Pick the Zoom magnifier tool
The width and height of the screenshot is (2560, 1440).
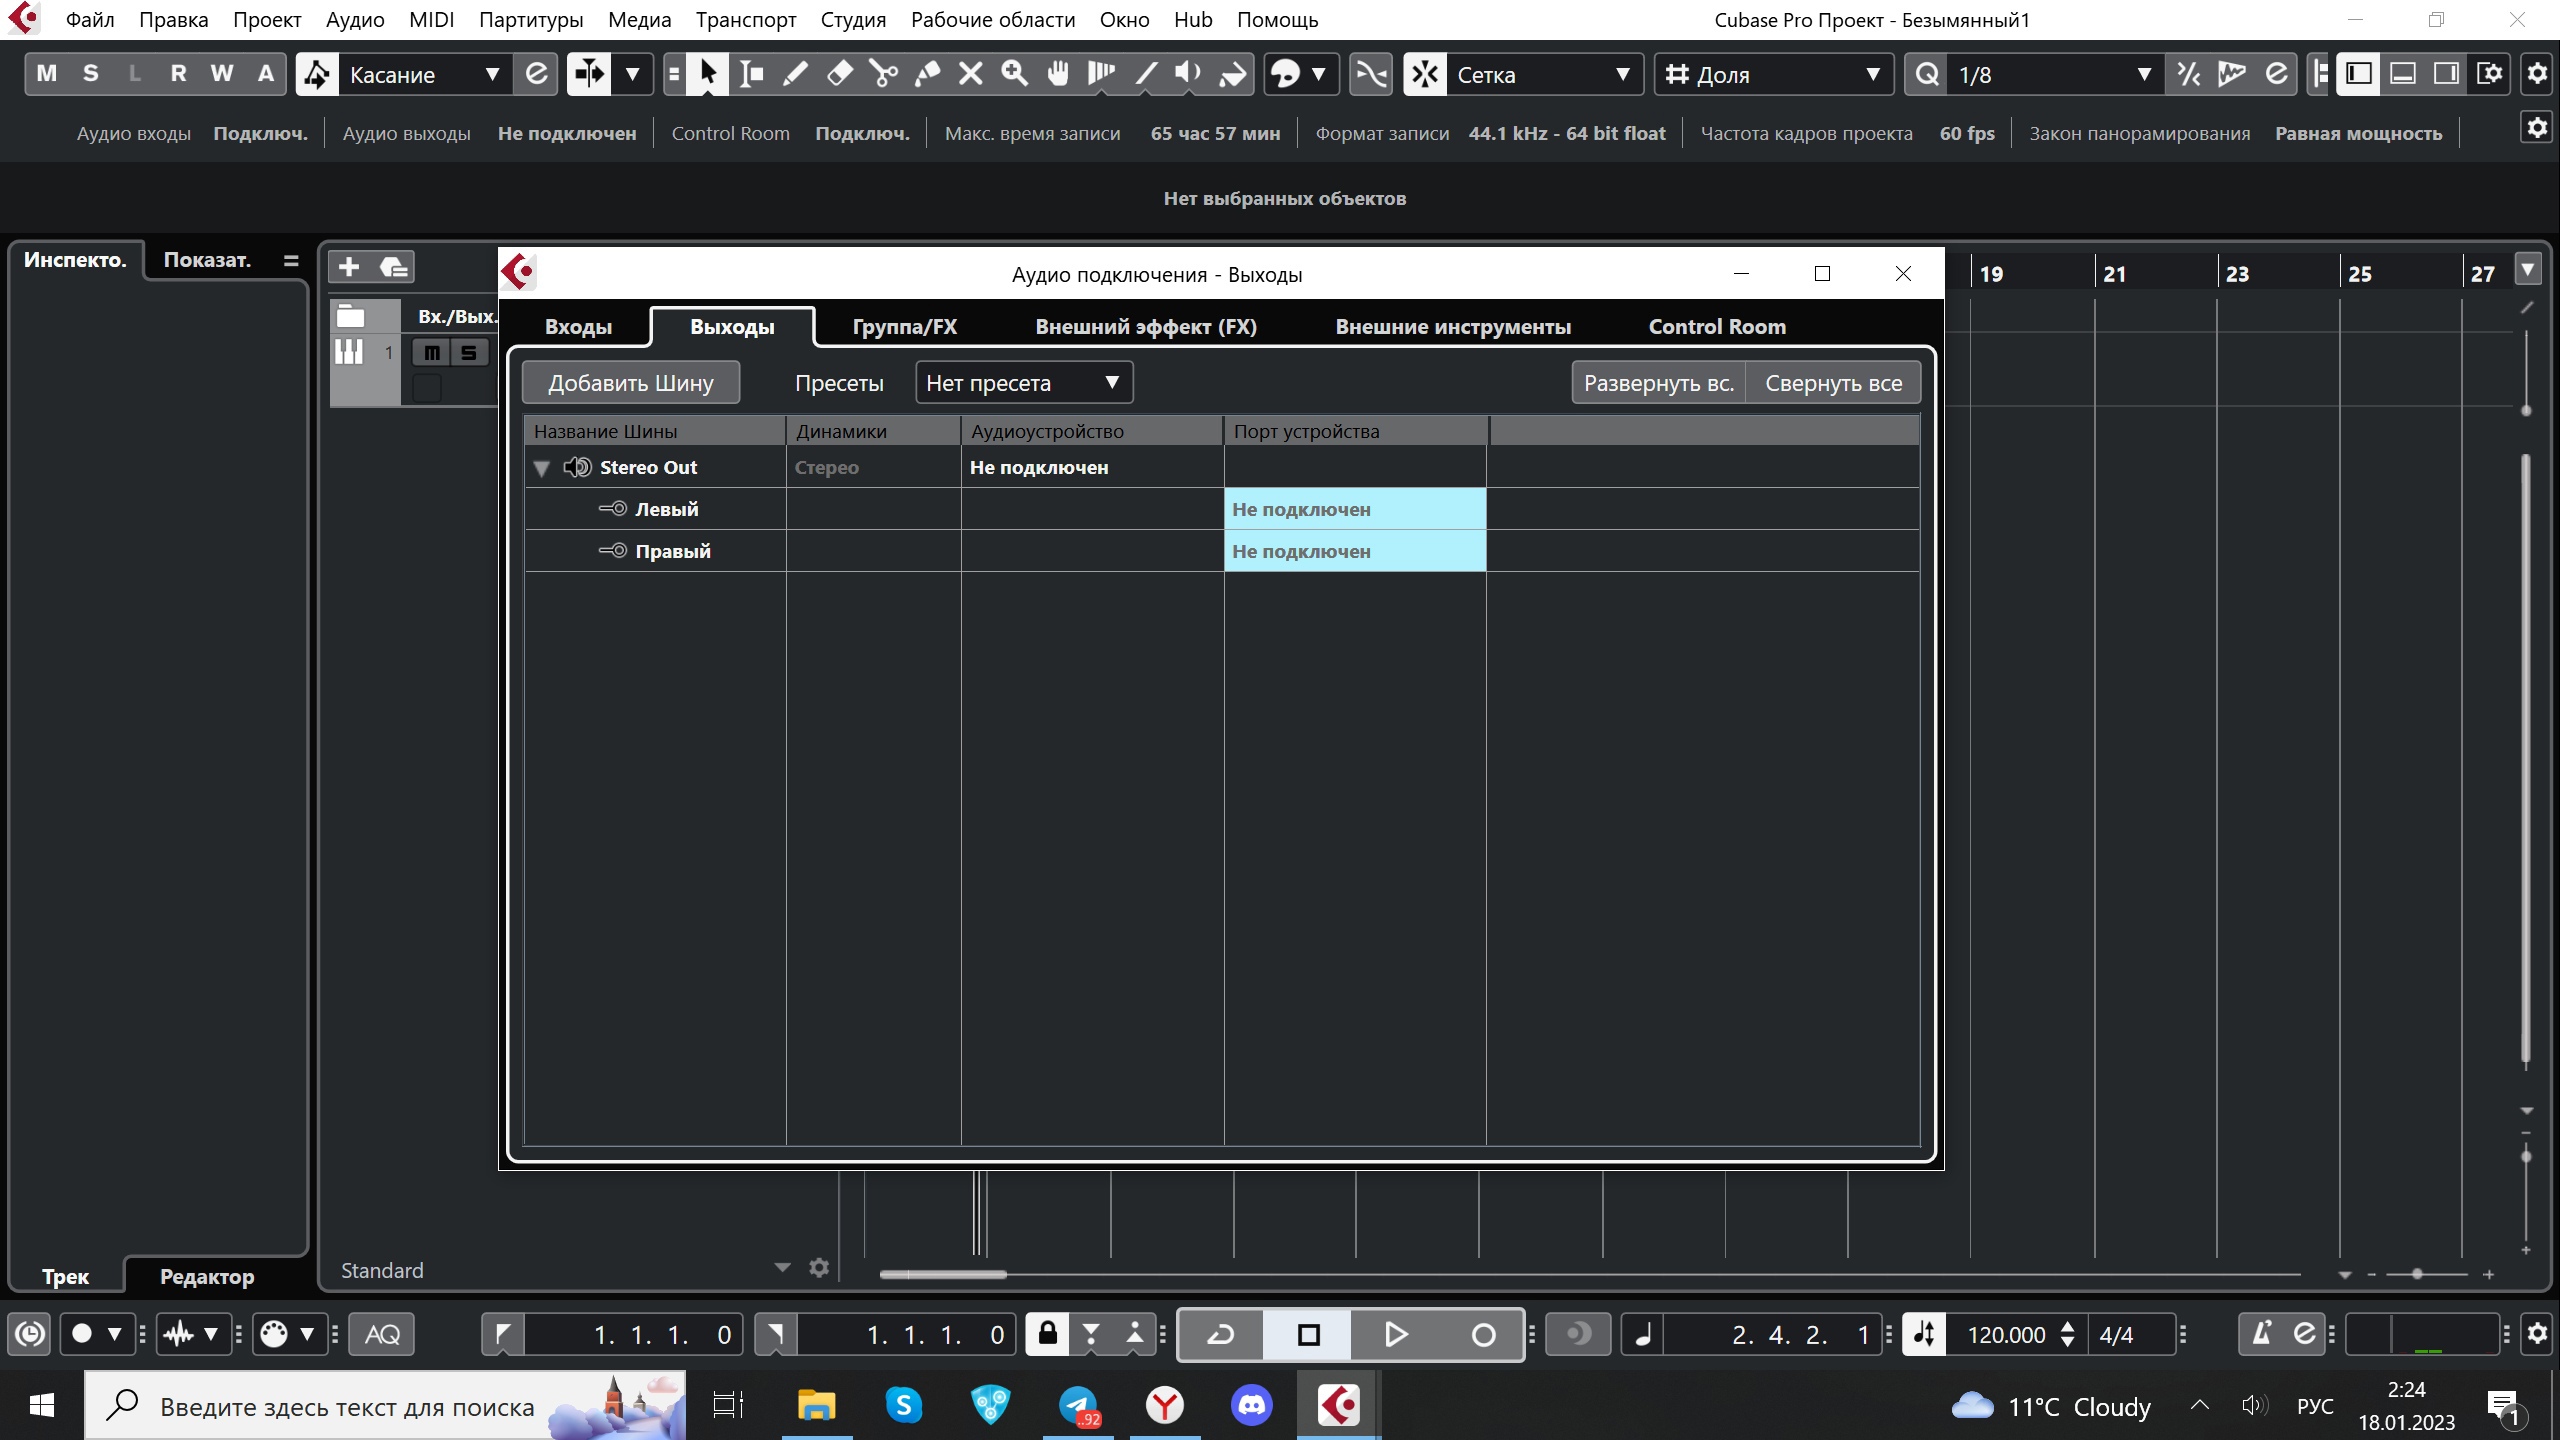coord(1014,74)
